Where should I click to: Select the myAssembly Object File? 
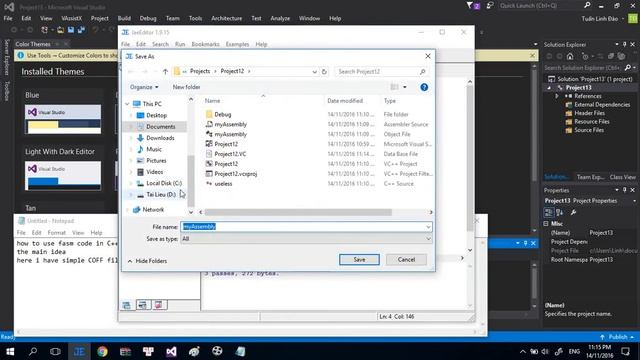[231, 134]
